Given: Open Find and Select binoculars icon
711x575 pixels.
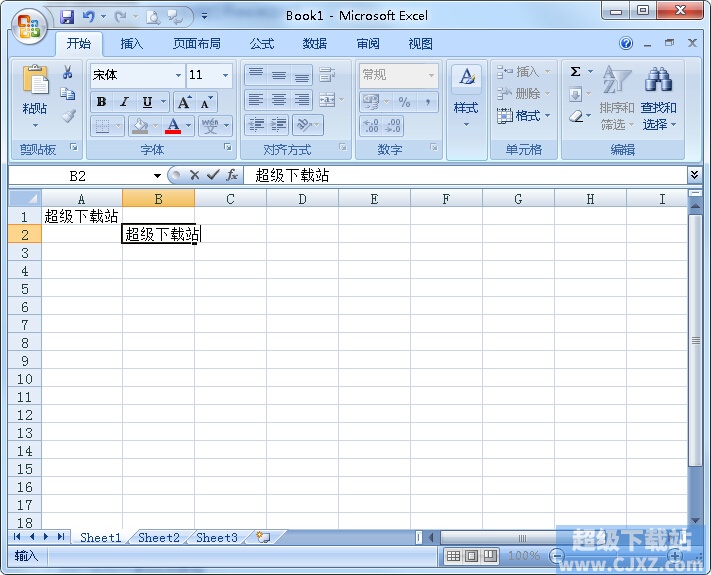Looking at the screenshot, I should (658, 82).
